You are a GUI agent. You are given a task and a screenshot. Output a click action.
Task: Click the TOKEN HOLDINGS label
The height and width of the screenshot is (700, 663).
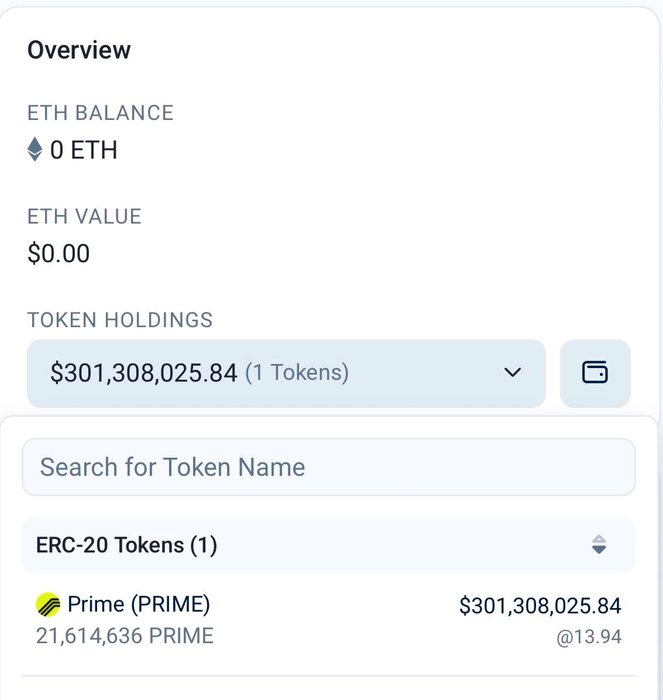tap(120, 320)
